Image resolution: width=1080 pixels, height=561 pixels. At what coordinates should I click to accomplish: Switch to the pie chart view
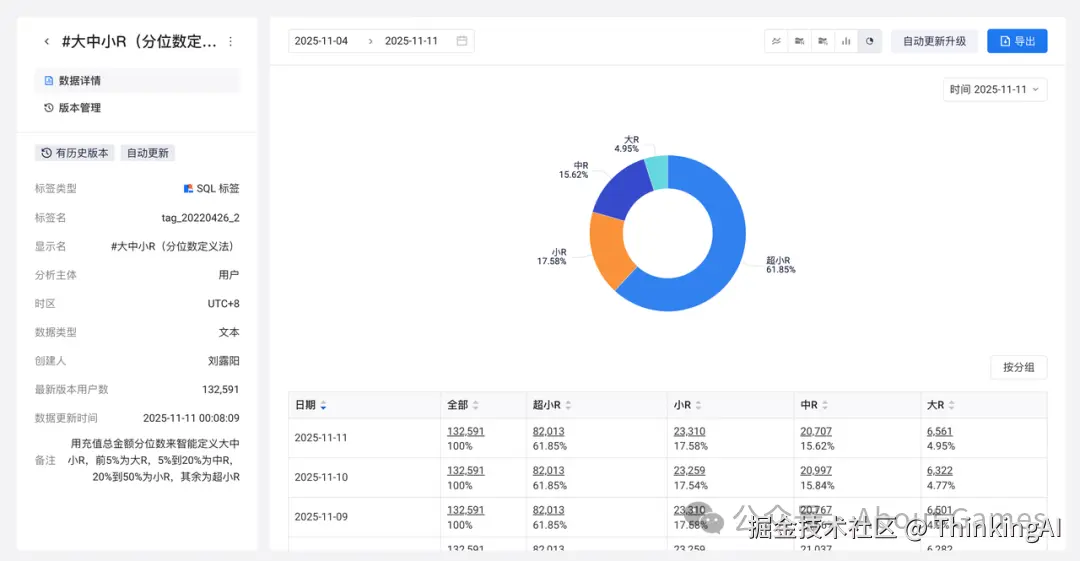point(870,41)
